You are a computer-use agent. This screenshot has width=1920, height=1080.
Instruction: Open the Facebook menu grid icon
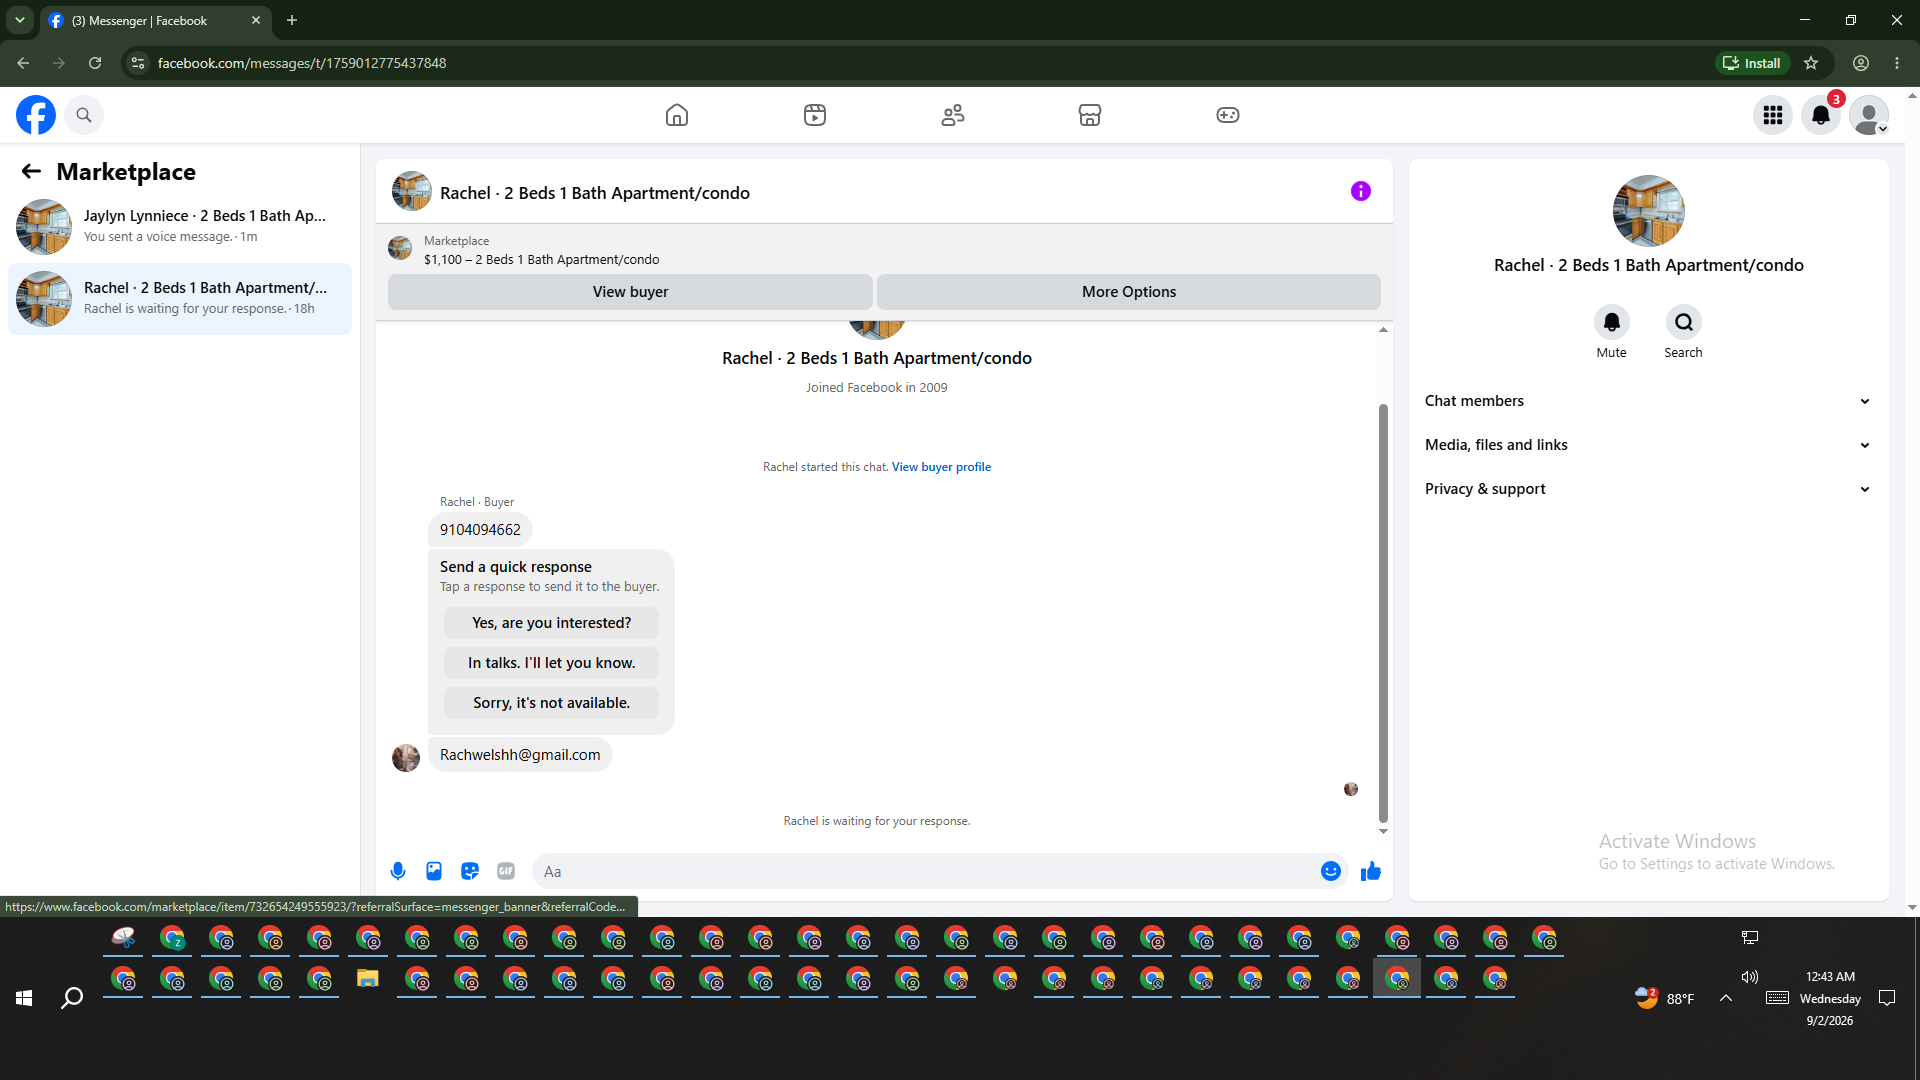tap(1773, 115)
